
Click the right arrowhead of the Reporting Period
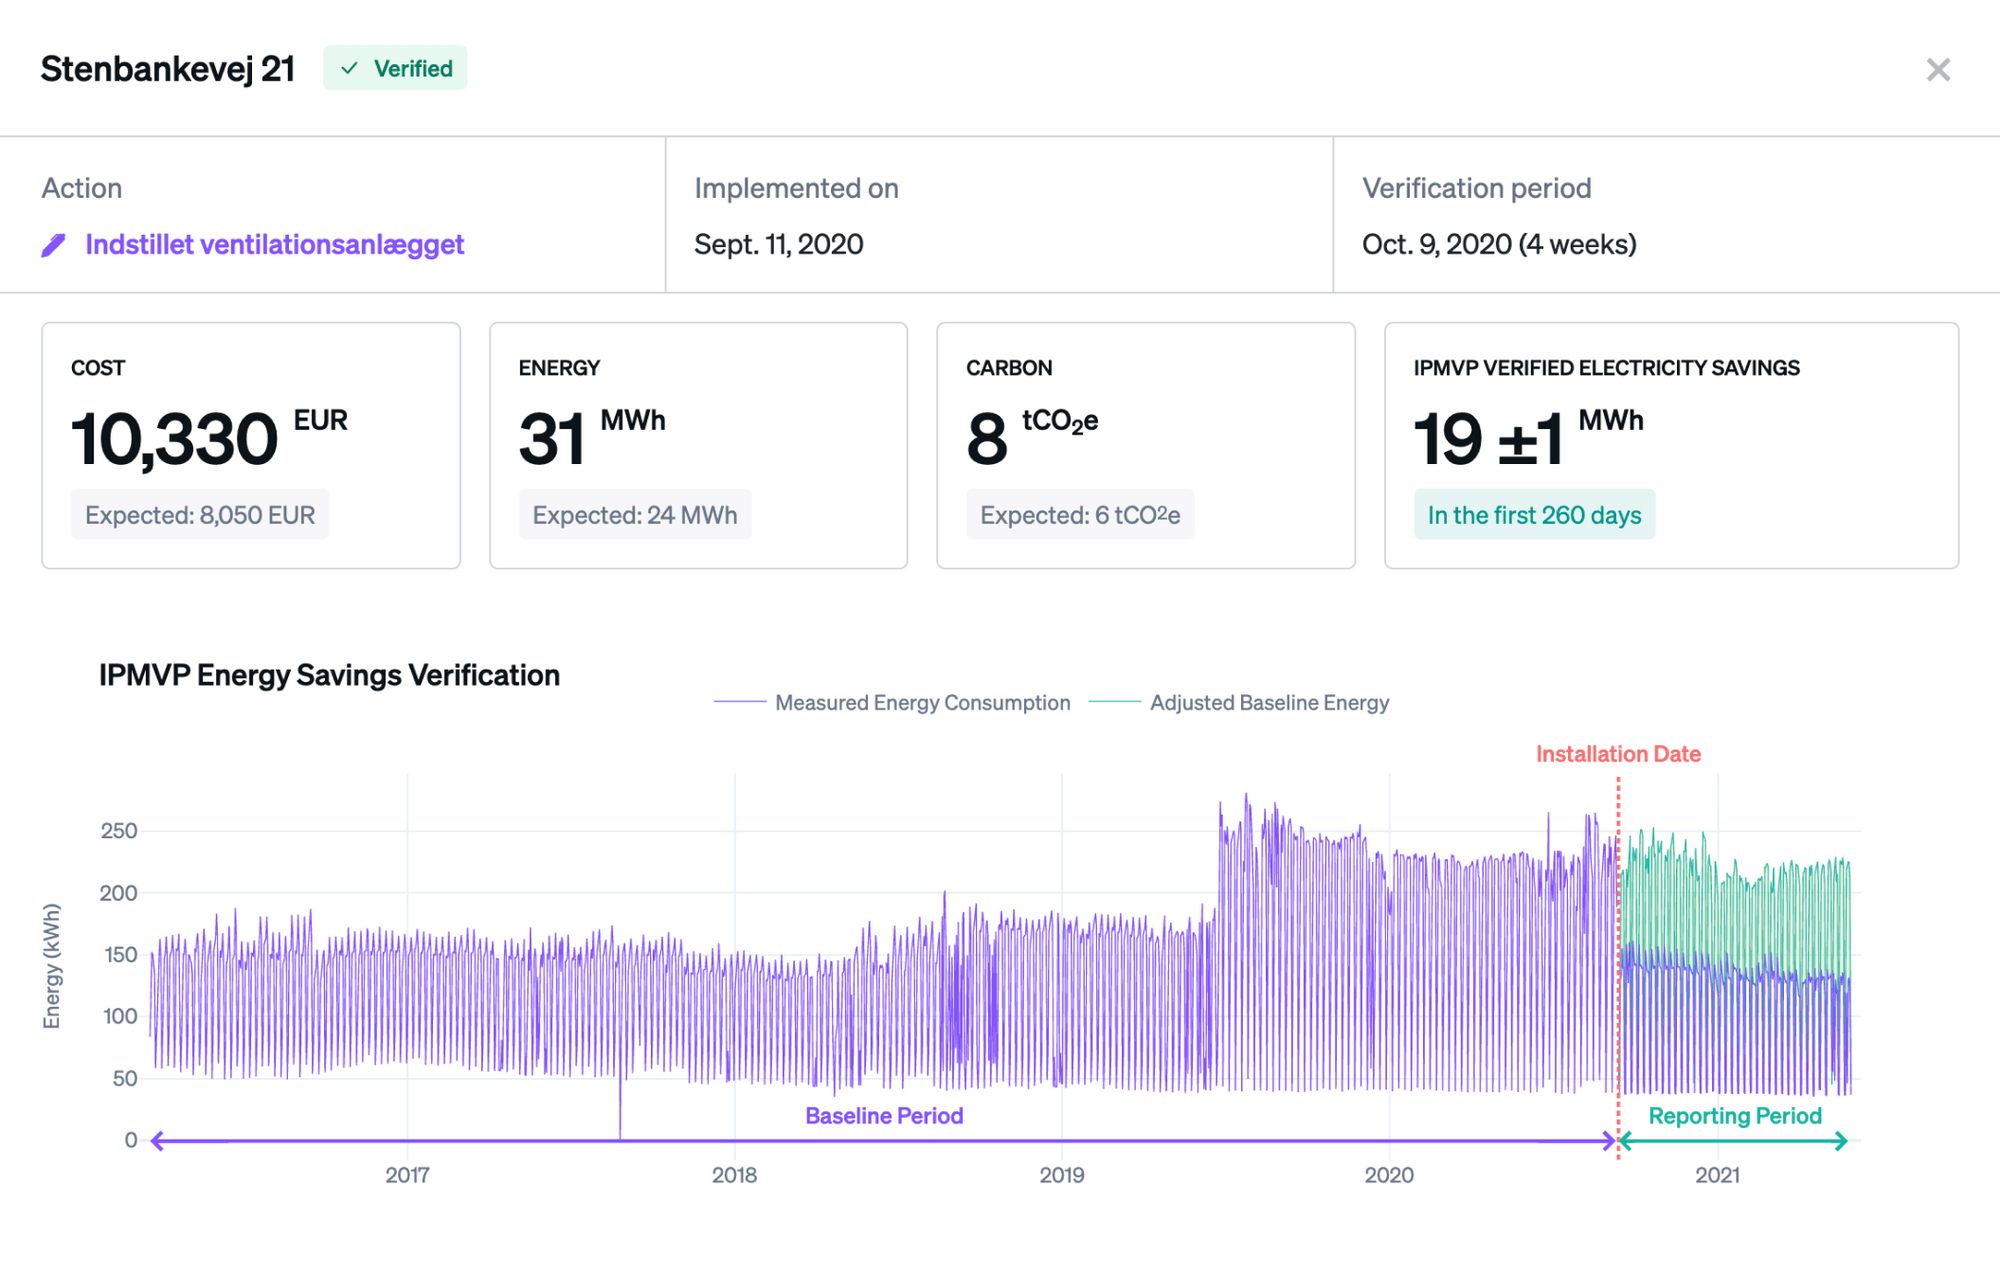point(1841,1141)
